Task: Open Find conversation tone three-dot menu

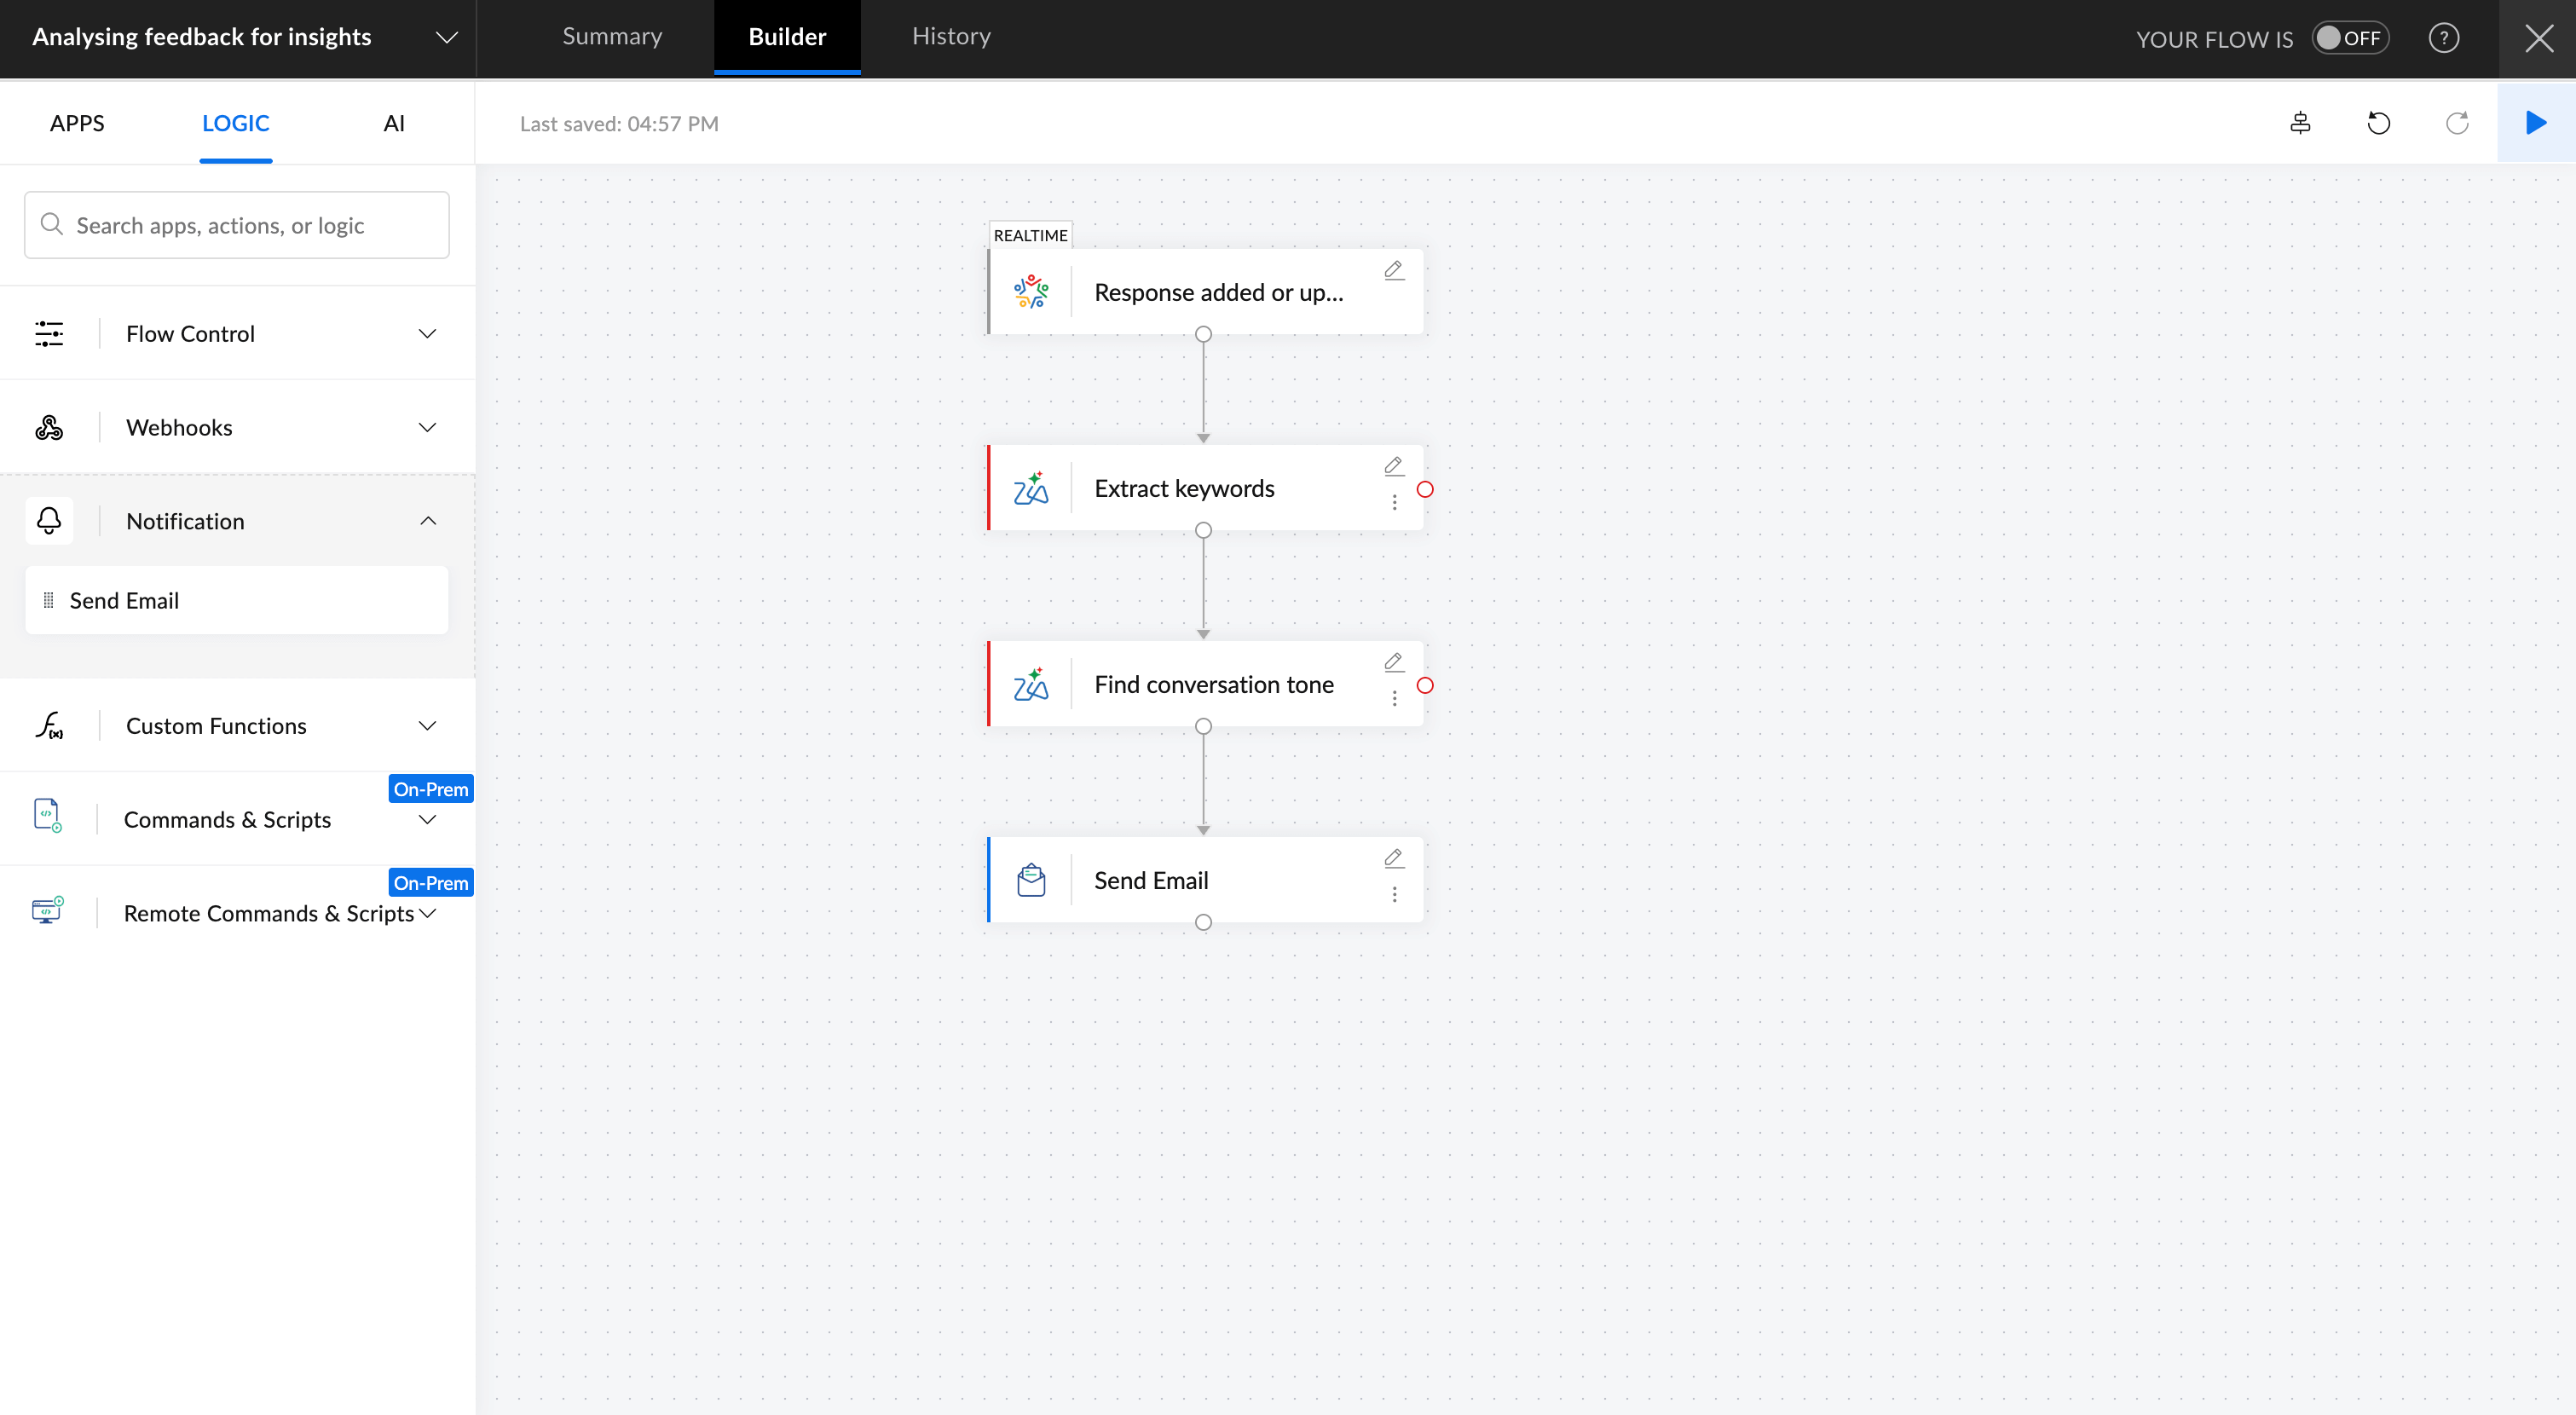Action: click(1394, 698)
